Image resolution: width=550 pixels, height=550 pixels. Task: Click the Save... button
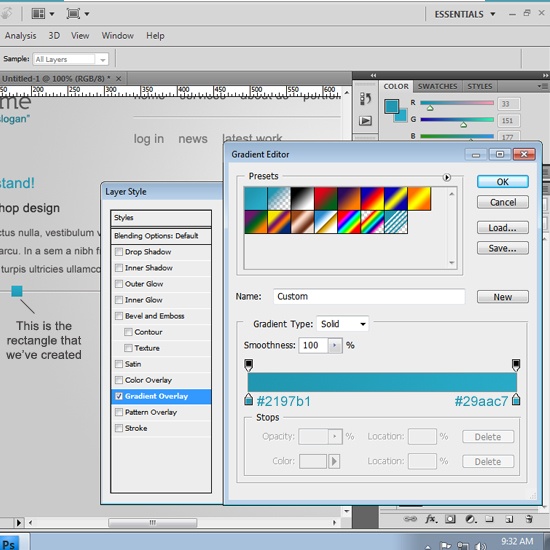pyautogui.click(x=503, y=248)
